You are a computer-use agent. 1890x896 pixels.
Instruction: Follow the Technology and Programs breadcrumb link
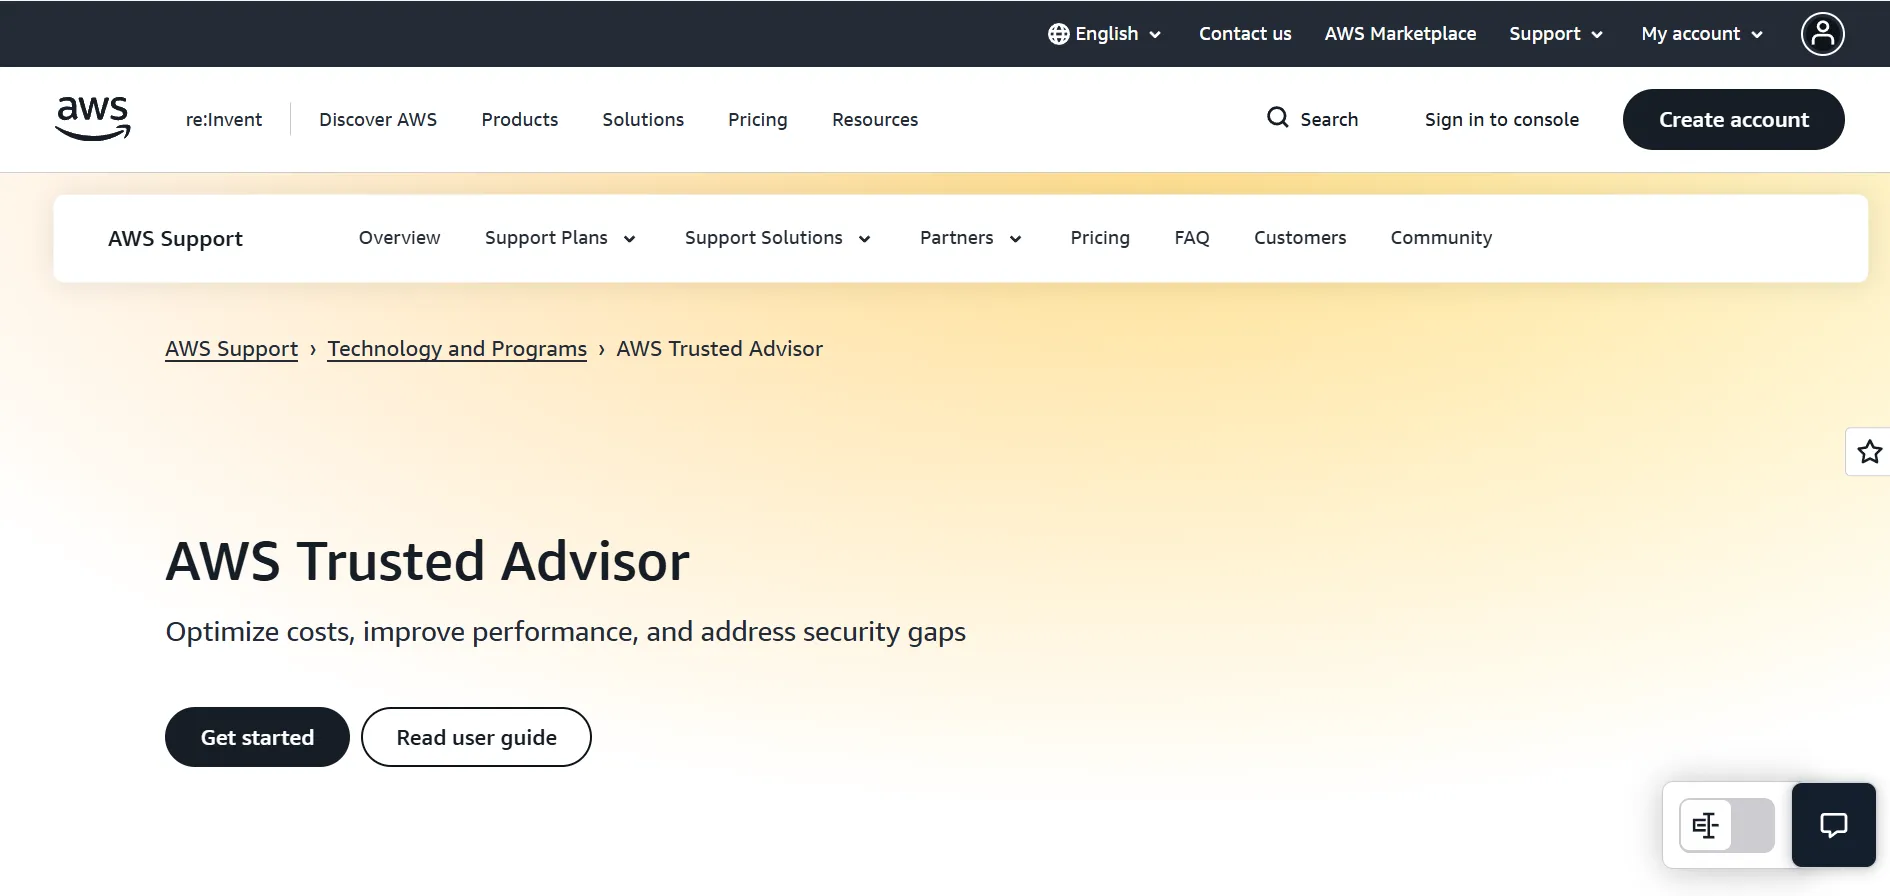[x=457, y=349]
